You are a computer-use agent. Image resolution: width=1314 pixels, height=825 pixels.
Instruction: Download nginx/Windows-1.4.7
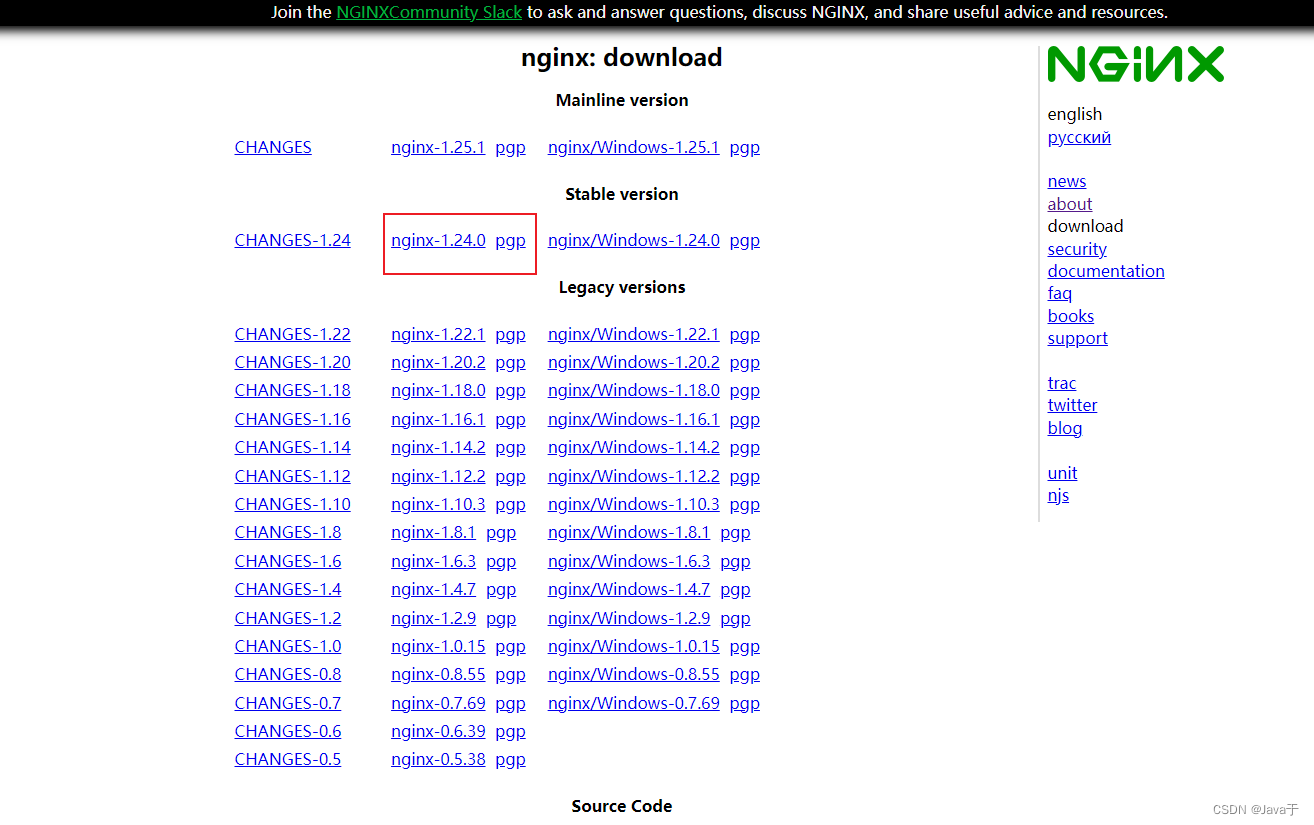click(629, 589)
